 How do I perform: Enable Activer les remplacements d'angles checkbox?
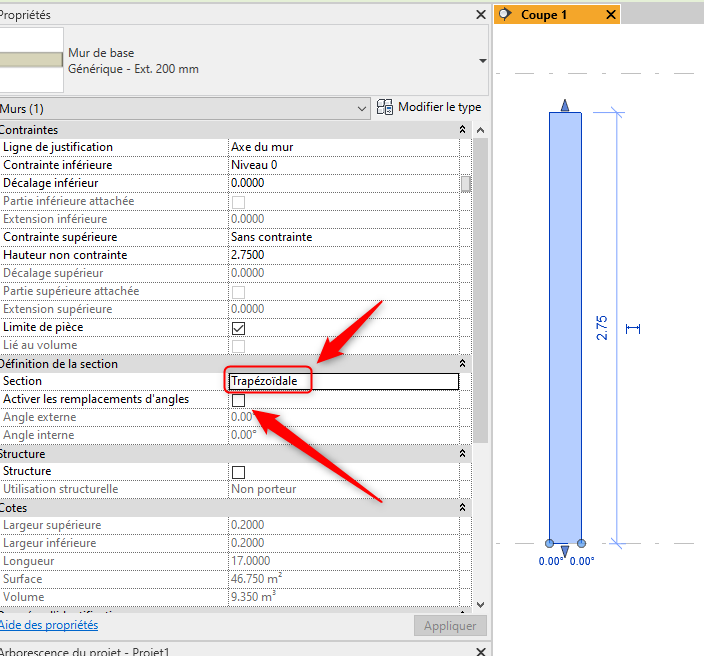pos(238,400)
